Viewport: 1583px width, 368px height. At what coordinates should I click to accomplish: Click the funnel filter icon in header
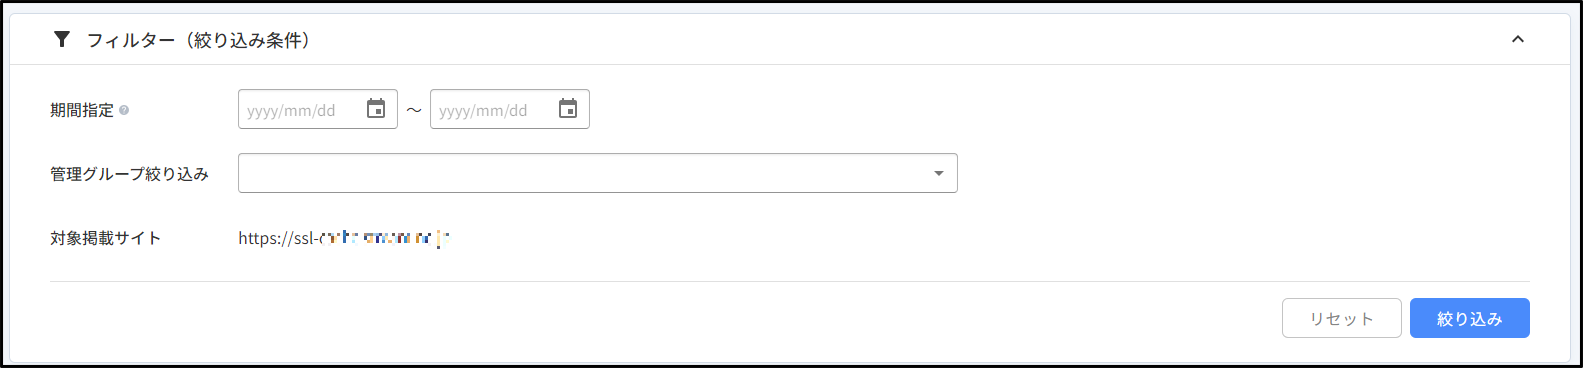click(62, 39)
